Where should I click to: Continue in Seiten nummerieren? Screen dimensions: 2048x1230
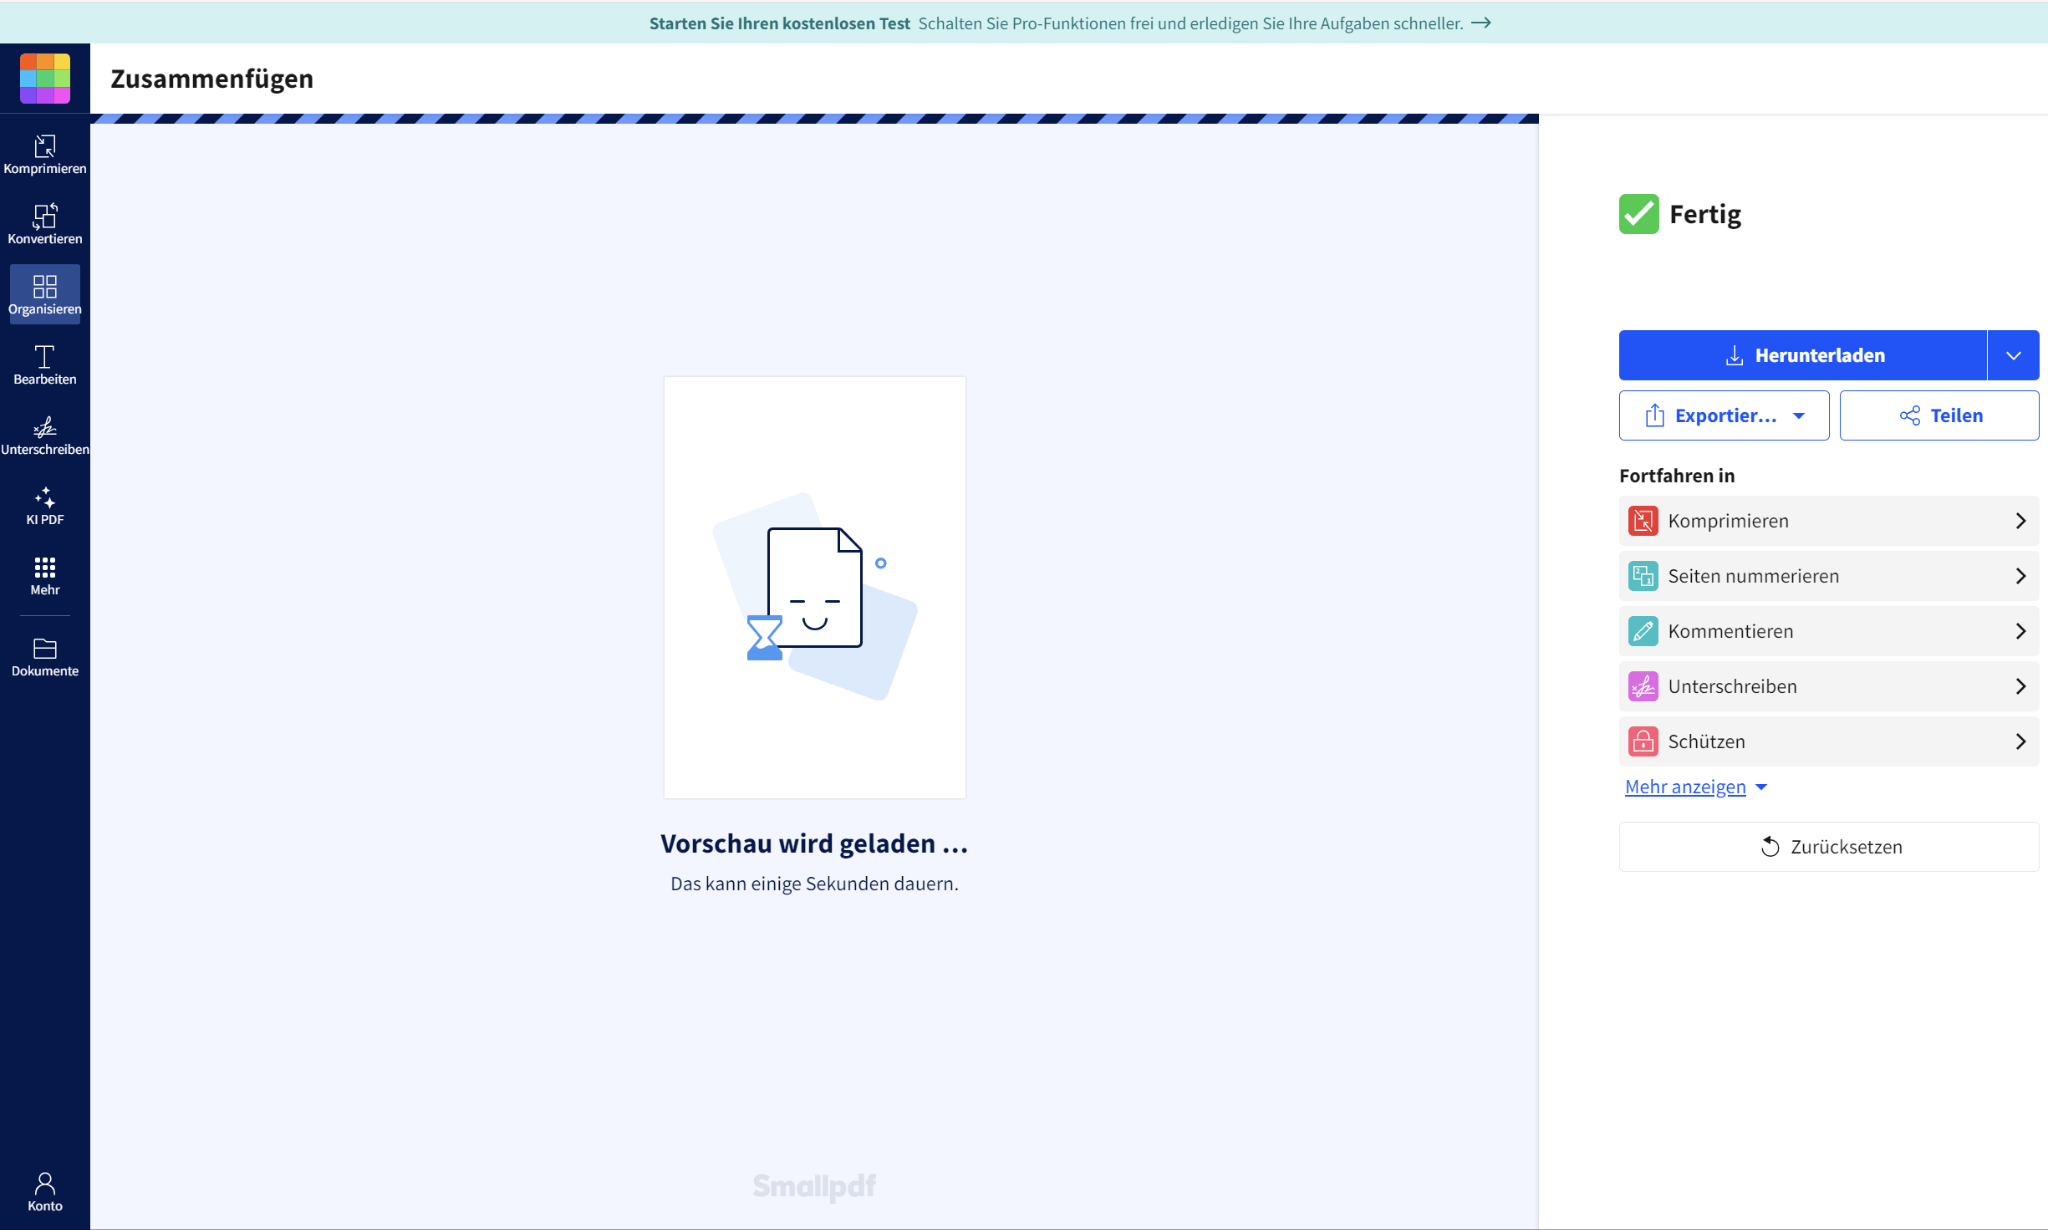(1828, 576)
